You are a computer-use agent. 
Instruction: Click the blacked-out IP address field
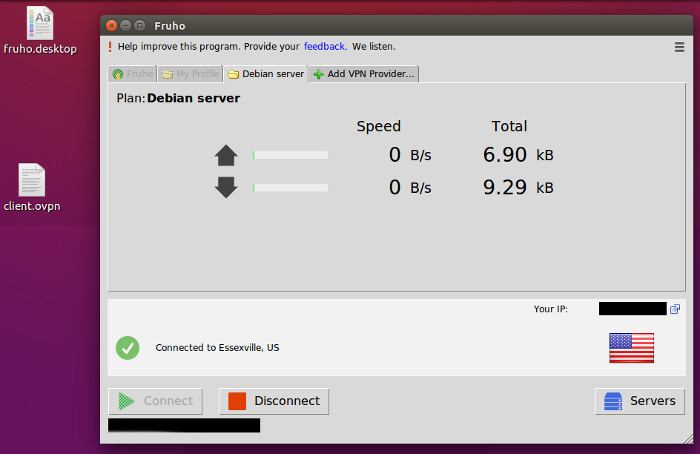(x=633, y=308)
